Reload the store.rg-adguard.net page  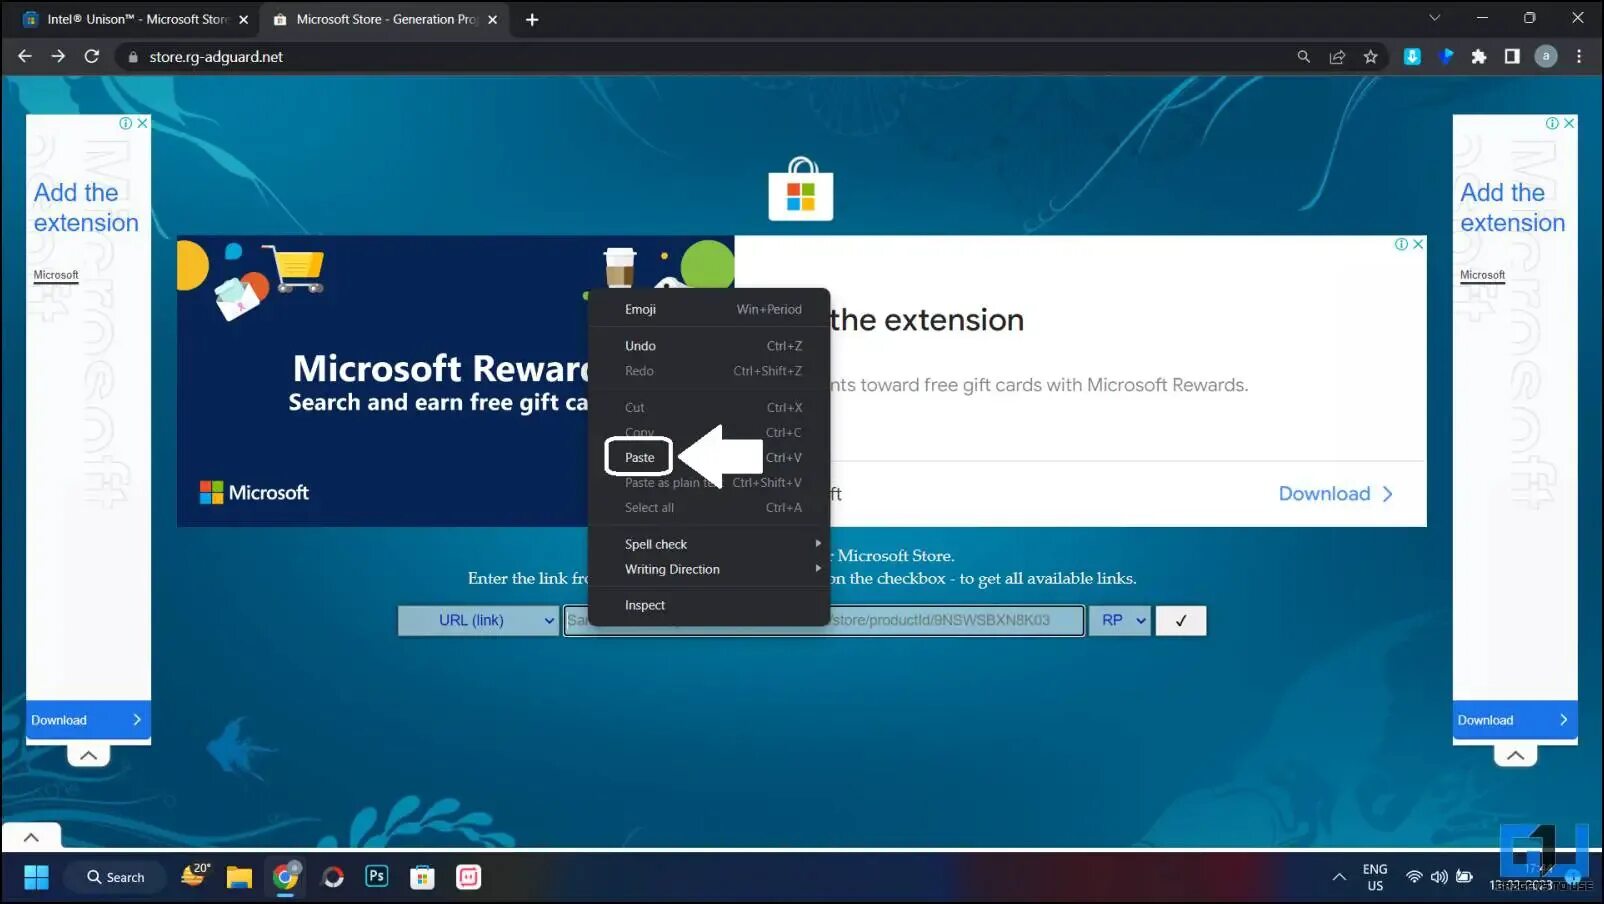point(92,57)
